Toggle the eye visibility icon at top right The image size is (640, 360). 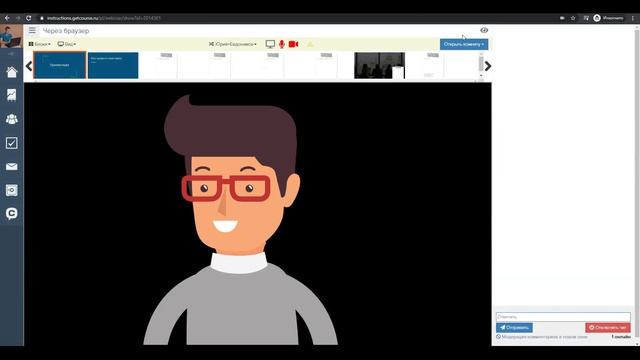[x=484, y=30]
